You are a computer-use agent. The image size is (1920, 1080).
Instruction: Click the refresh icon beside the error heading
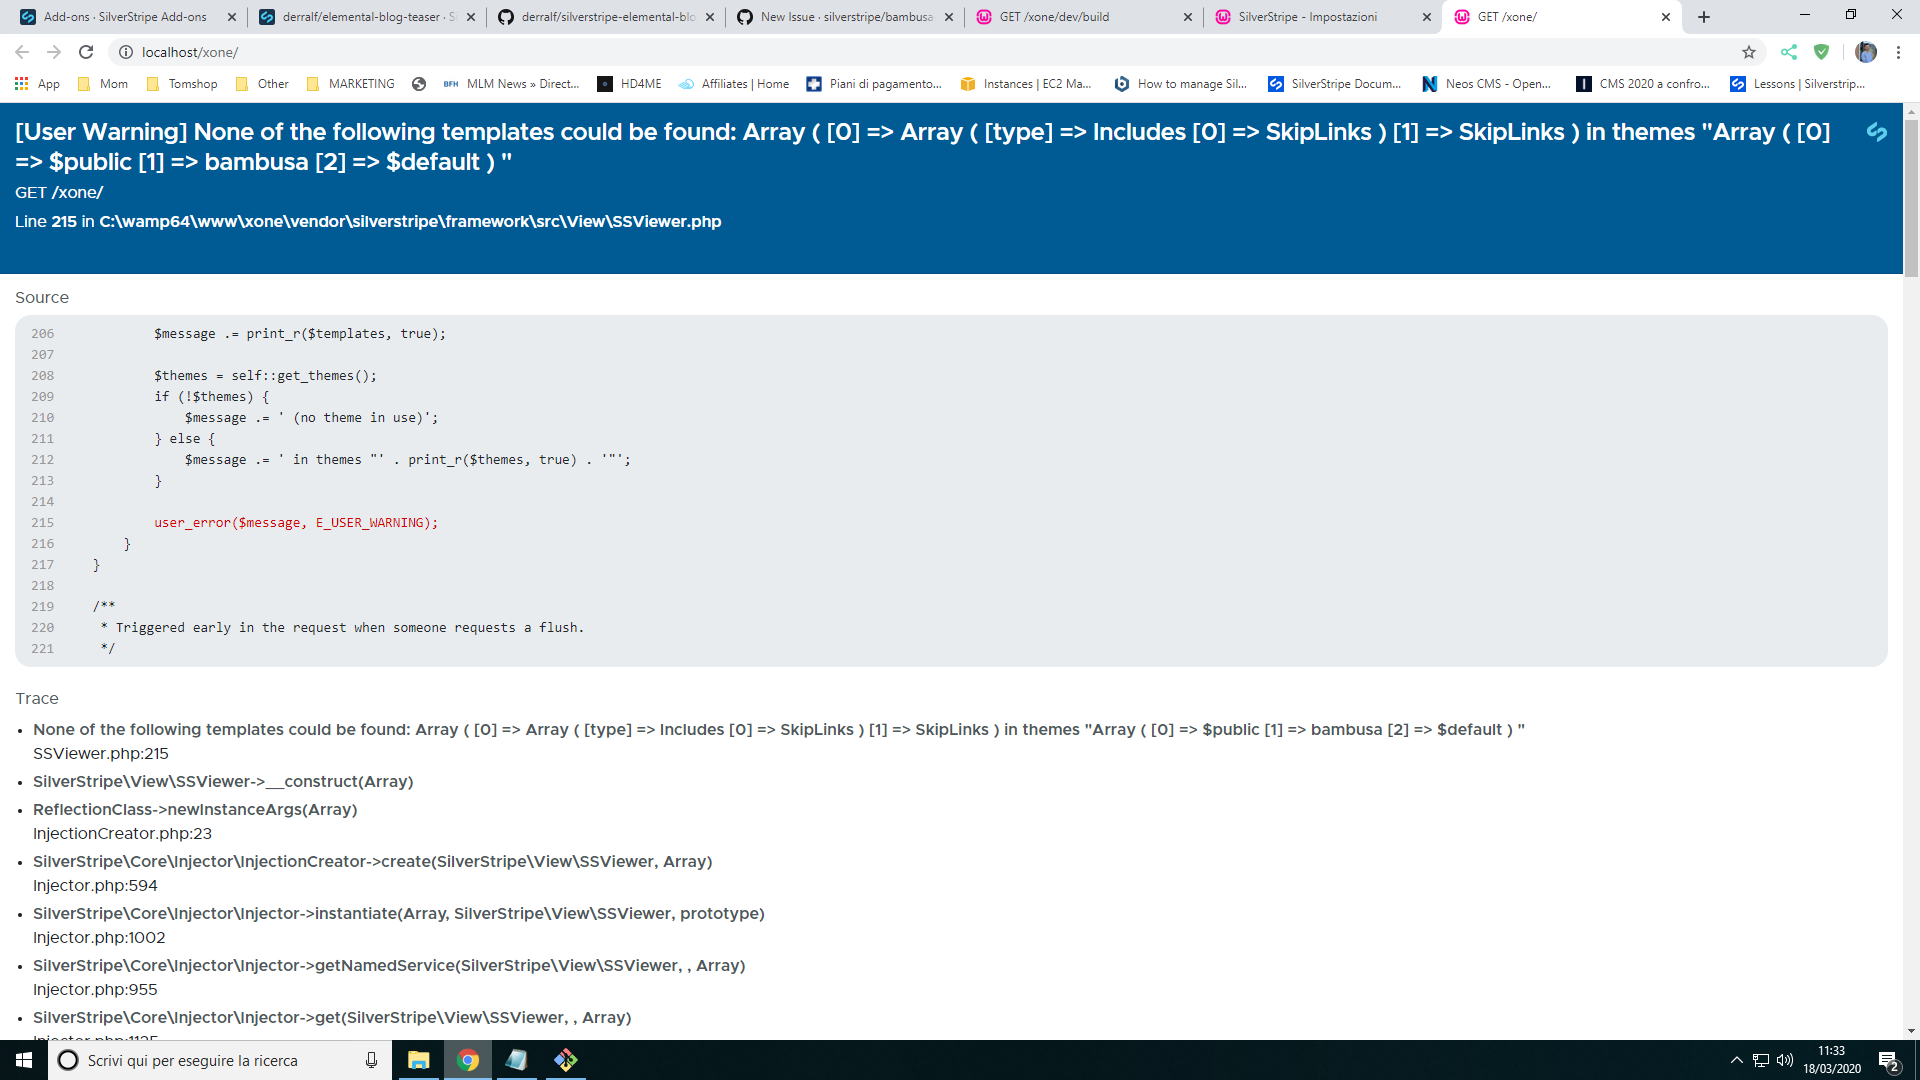(1876, 132)
